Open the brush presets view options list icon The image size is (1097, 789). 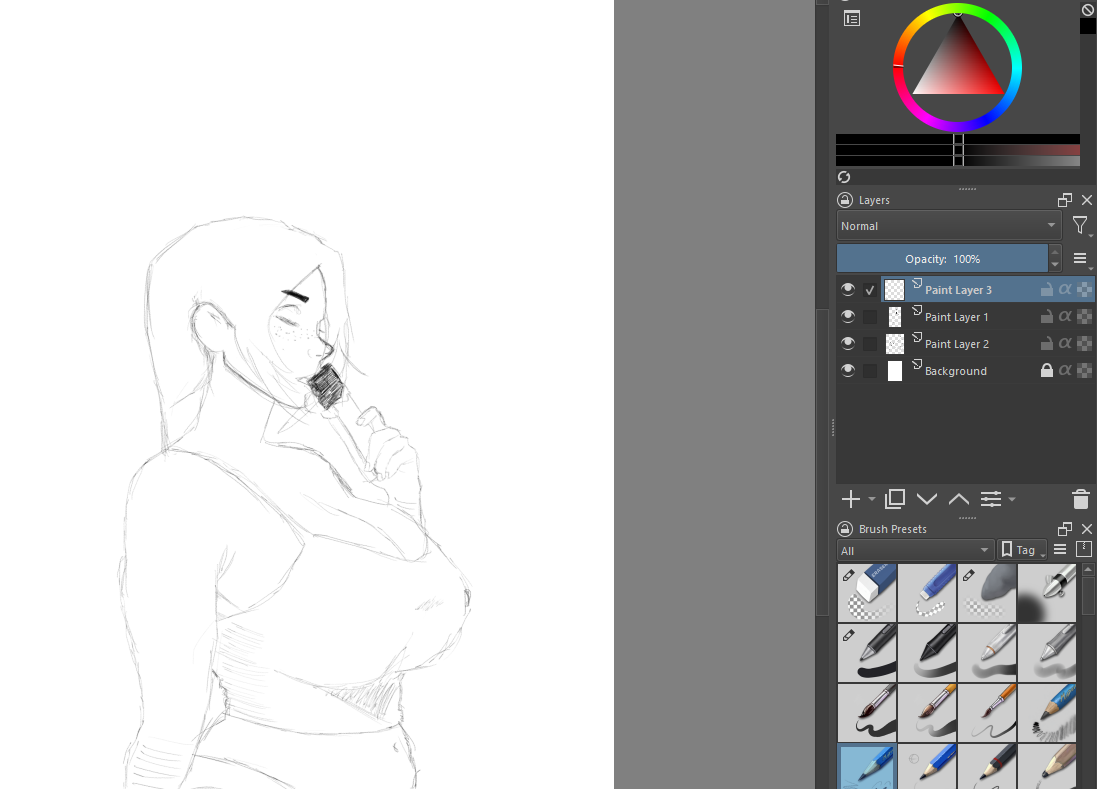tap(1061, 550)
